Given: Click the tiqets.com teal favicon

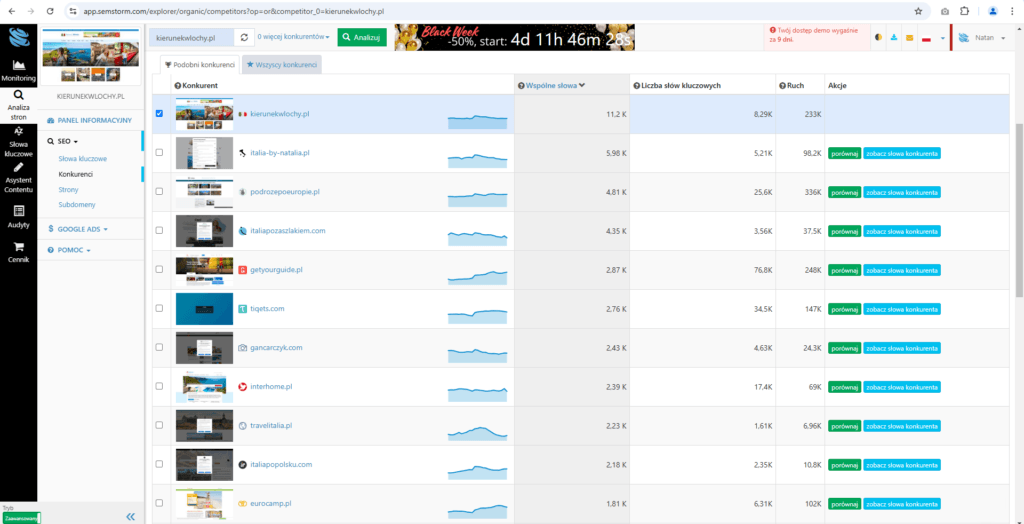Looking at the screenshot, I should (x=243, y=308).
